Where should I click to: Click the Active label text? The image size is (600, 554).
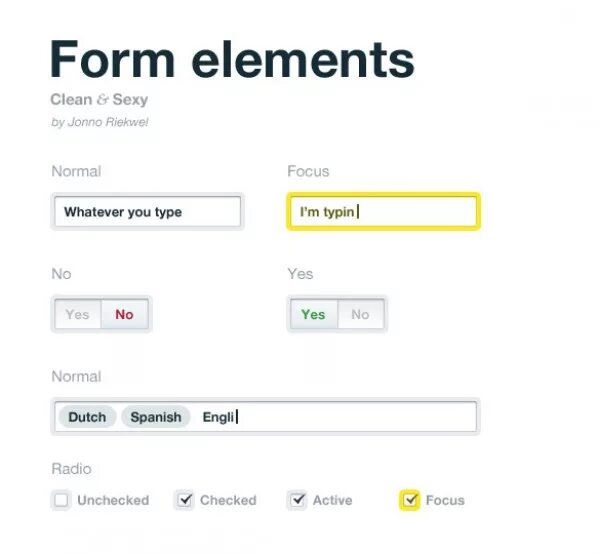[332, 500]
